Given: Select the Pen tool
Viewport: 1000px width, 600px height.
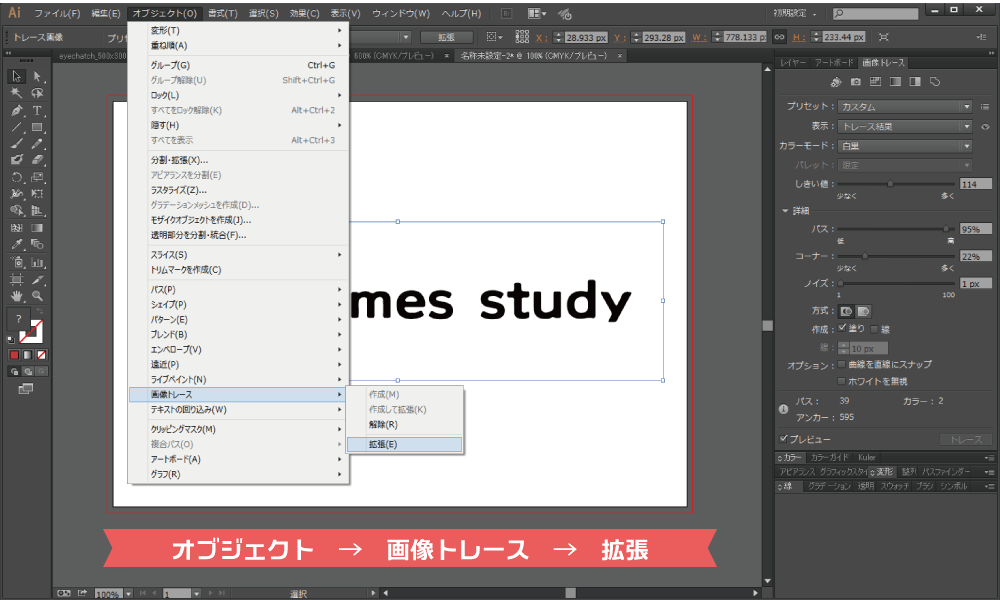Looking at the screenshot, I should [x=17, y=110].
